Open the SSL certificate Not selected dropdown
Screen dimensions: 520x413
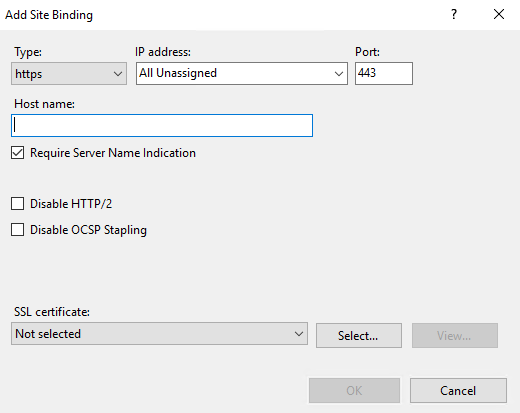[x=159, y=333]
